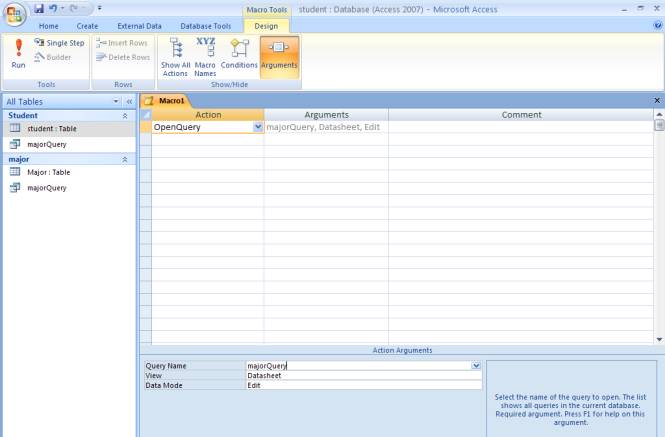Click the Arguments column header

click(x=326, y=115)
